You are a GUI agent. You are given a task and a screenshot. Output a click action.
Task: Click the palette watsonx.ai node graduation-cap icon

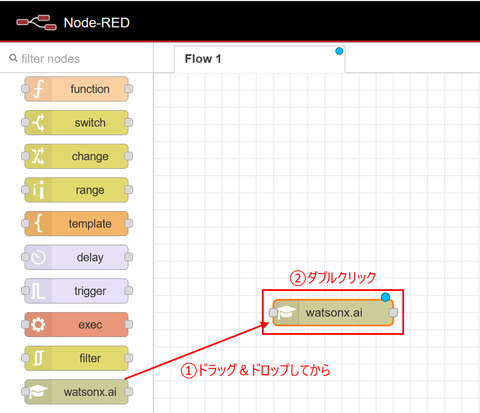coord(38,392)
